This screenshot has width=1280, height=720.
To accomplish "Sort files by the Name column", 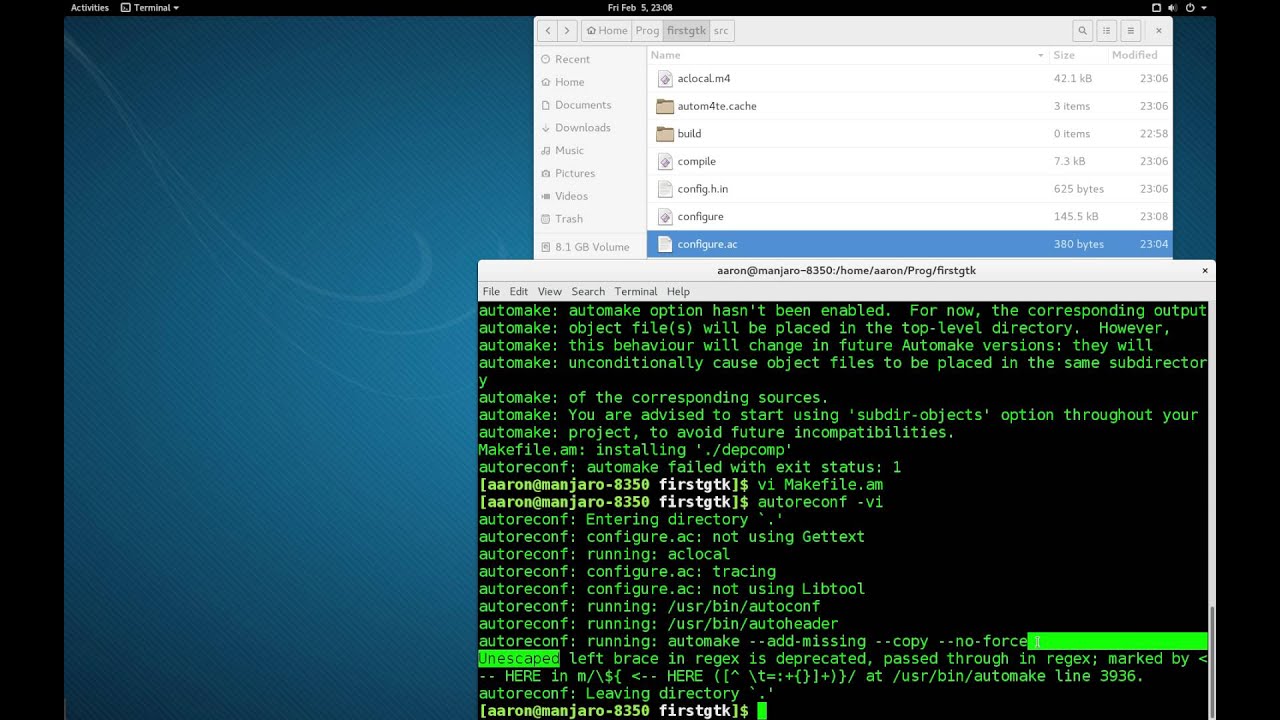I will [848, 55].
